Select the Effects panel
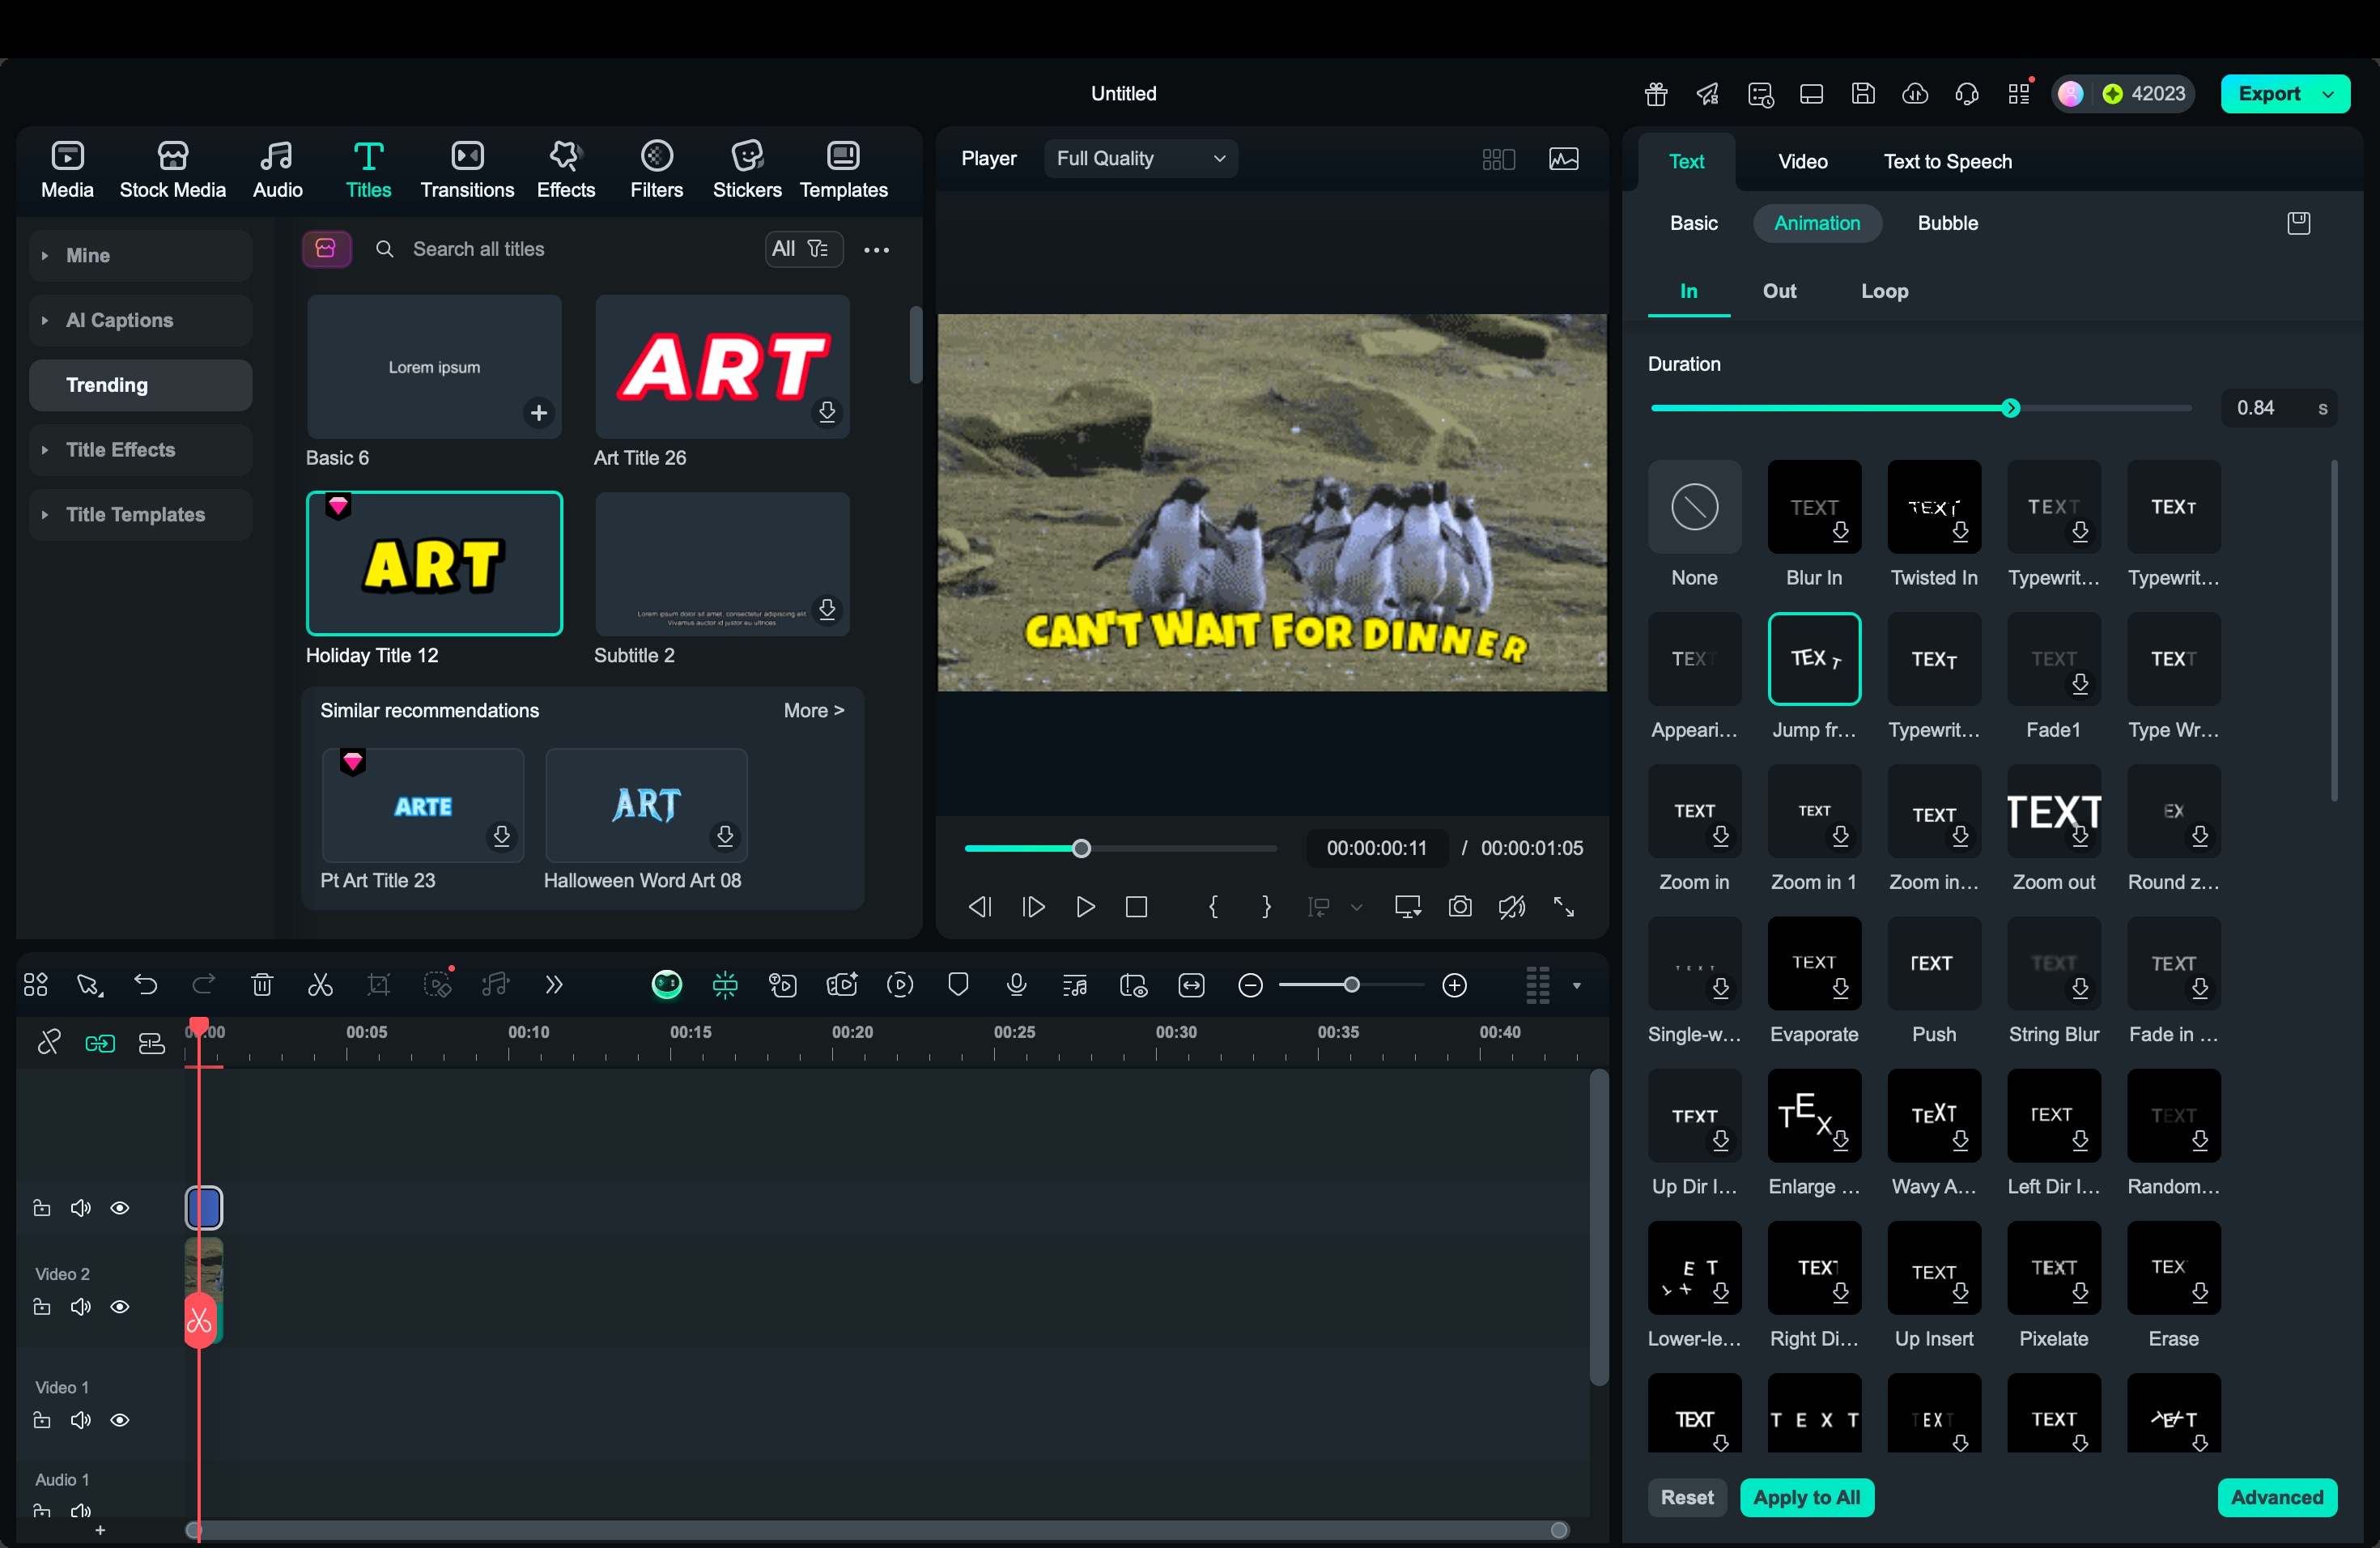 [x=565, y=168]
